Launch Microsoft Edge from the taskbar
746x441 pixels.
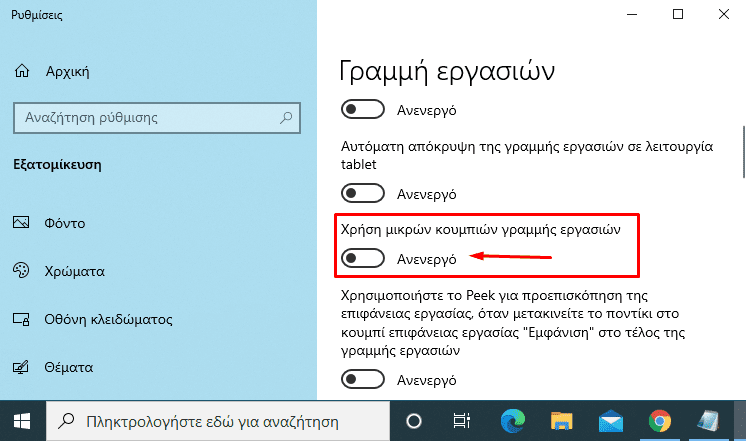513,421
